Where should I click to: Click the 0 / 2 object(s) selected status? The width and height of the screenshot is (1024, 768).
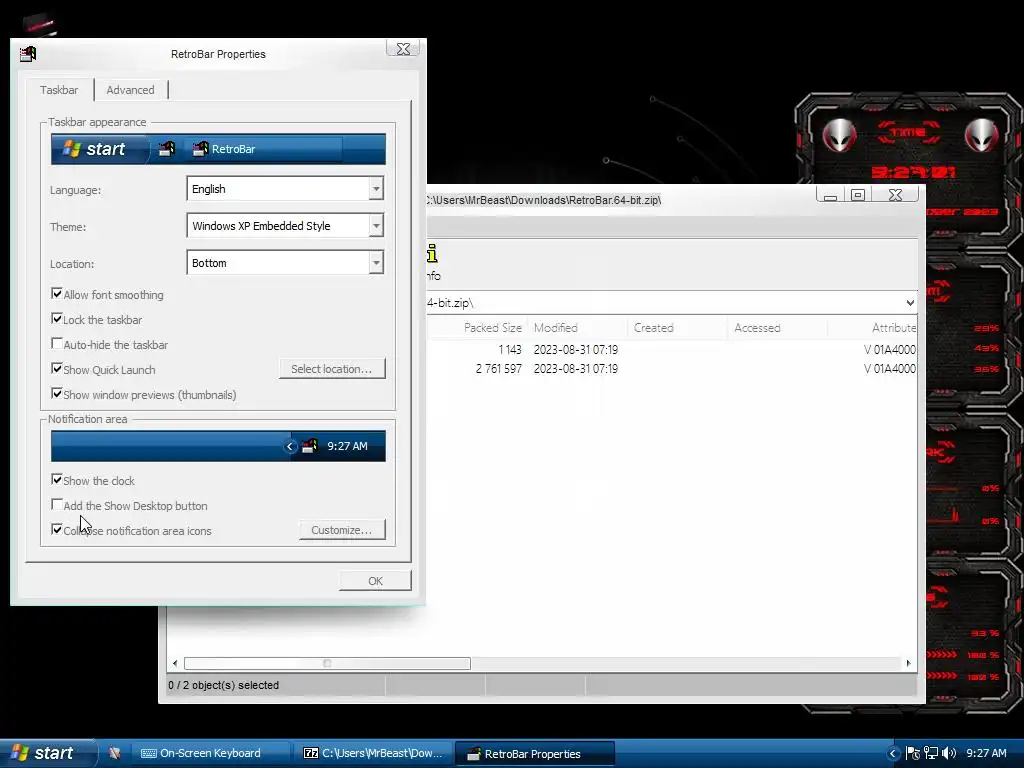pos(223,685)
